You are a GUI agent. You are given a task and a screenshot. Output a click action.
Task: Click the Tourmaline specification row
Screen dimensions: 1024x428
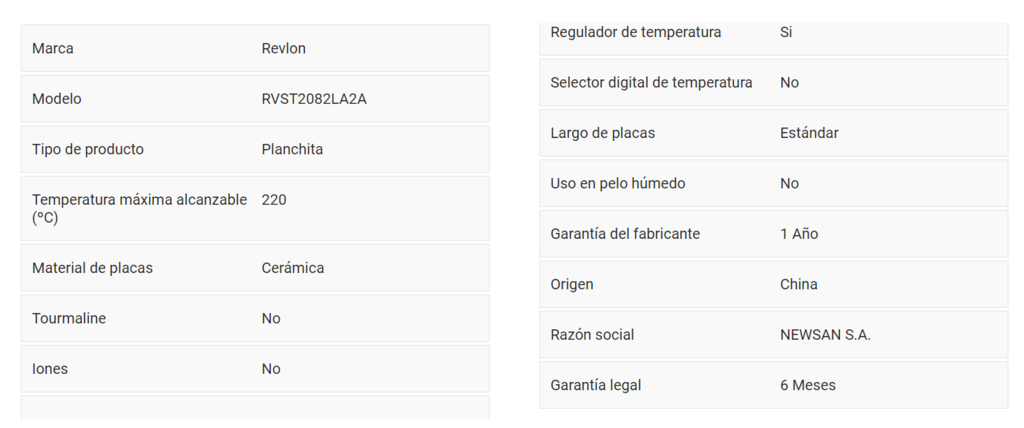(x=255, y=318)
